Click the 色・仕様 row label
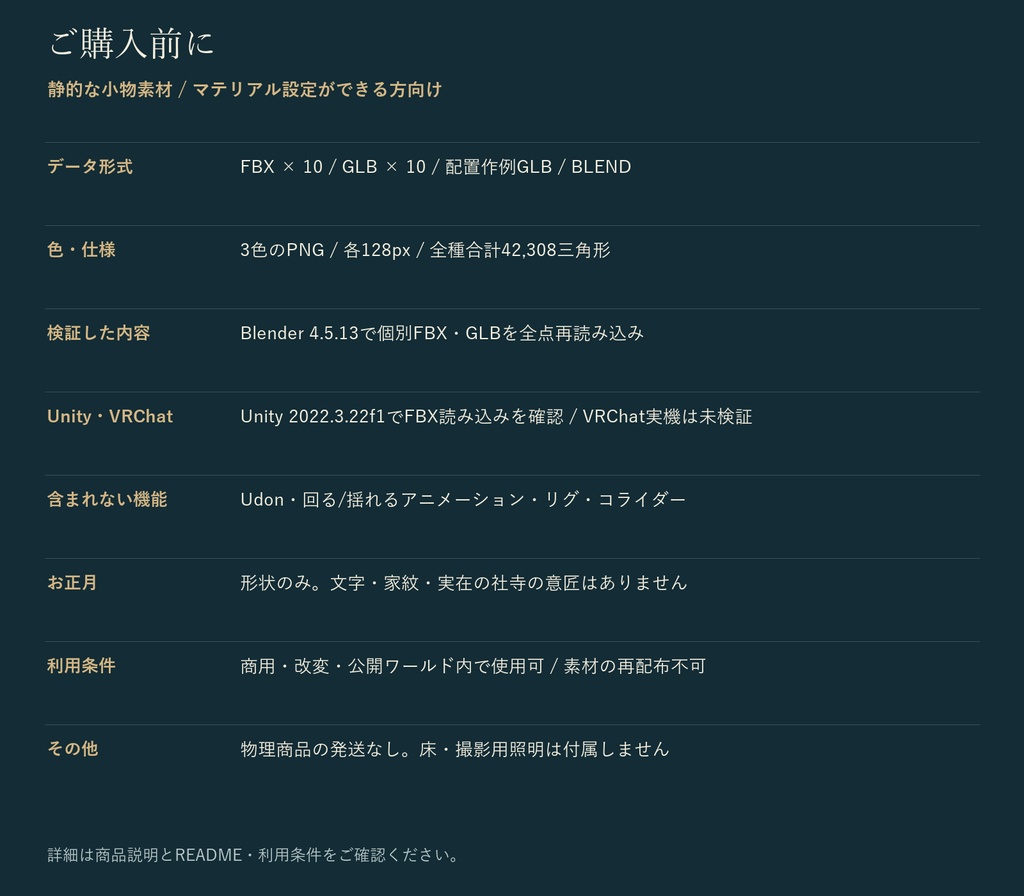 pos(82,249)
